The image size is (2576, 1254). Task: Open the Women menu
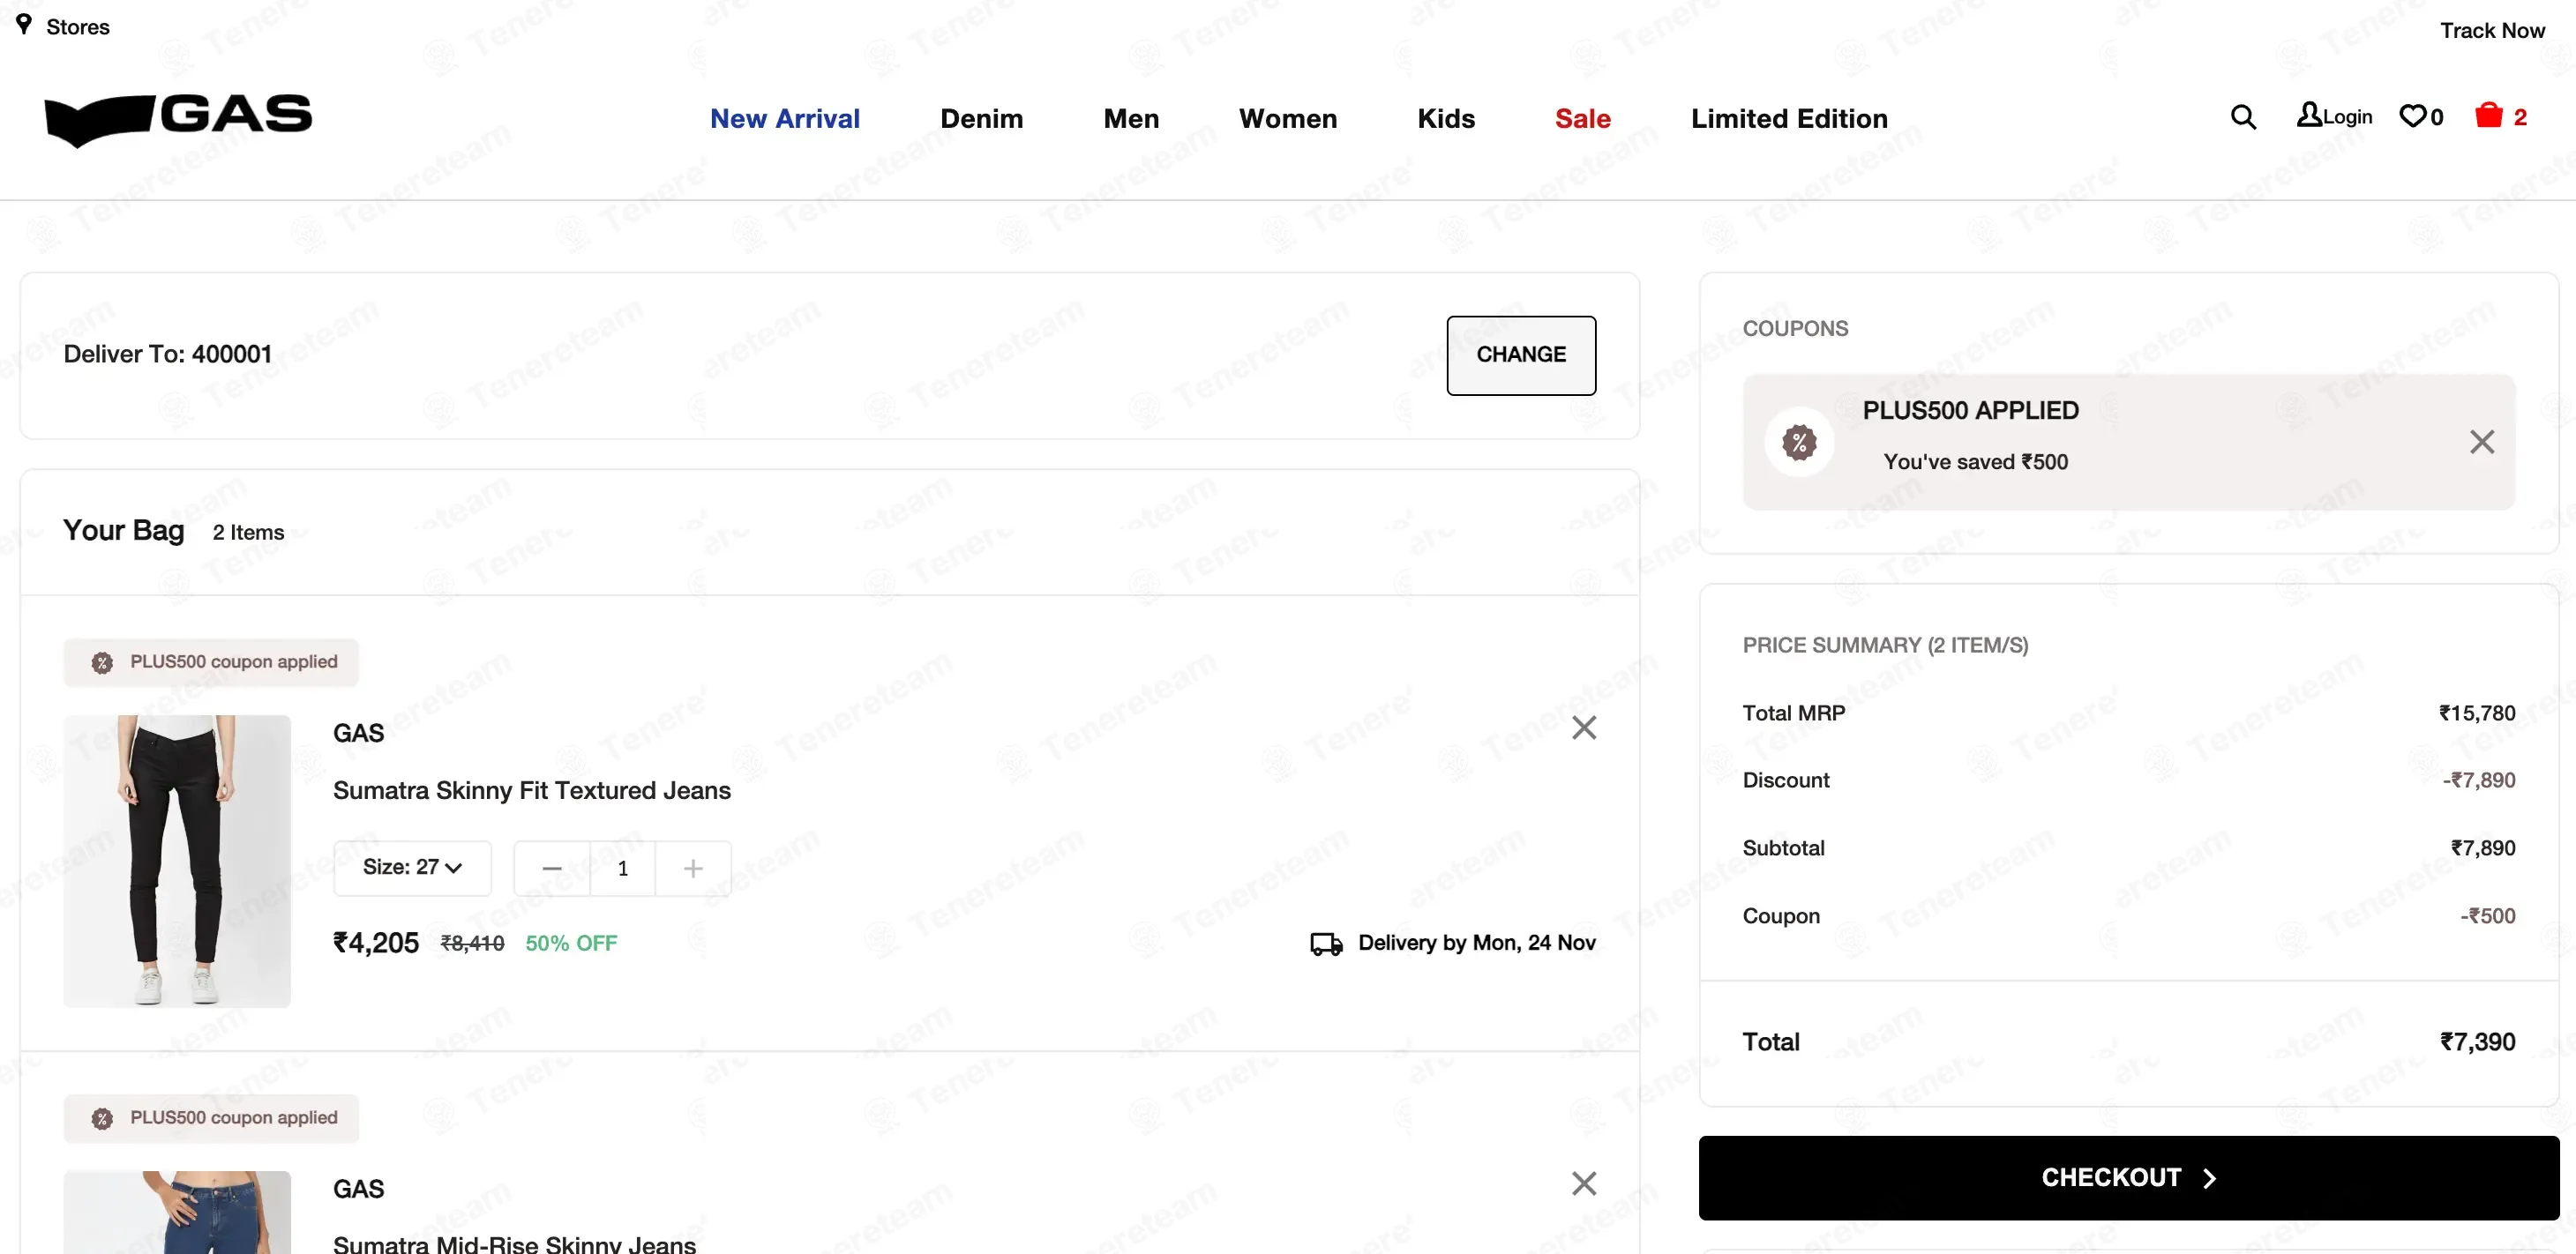click(x=1288, y=119)
